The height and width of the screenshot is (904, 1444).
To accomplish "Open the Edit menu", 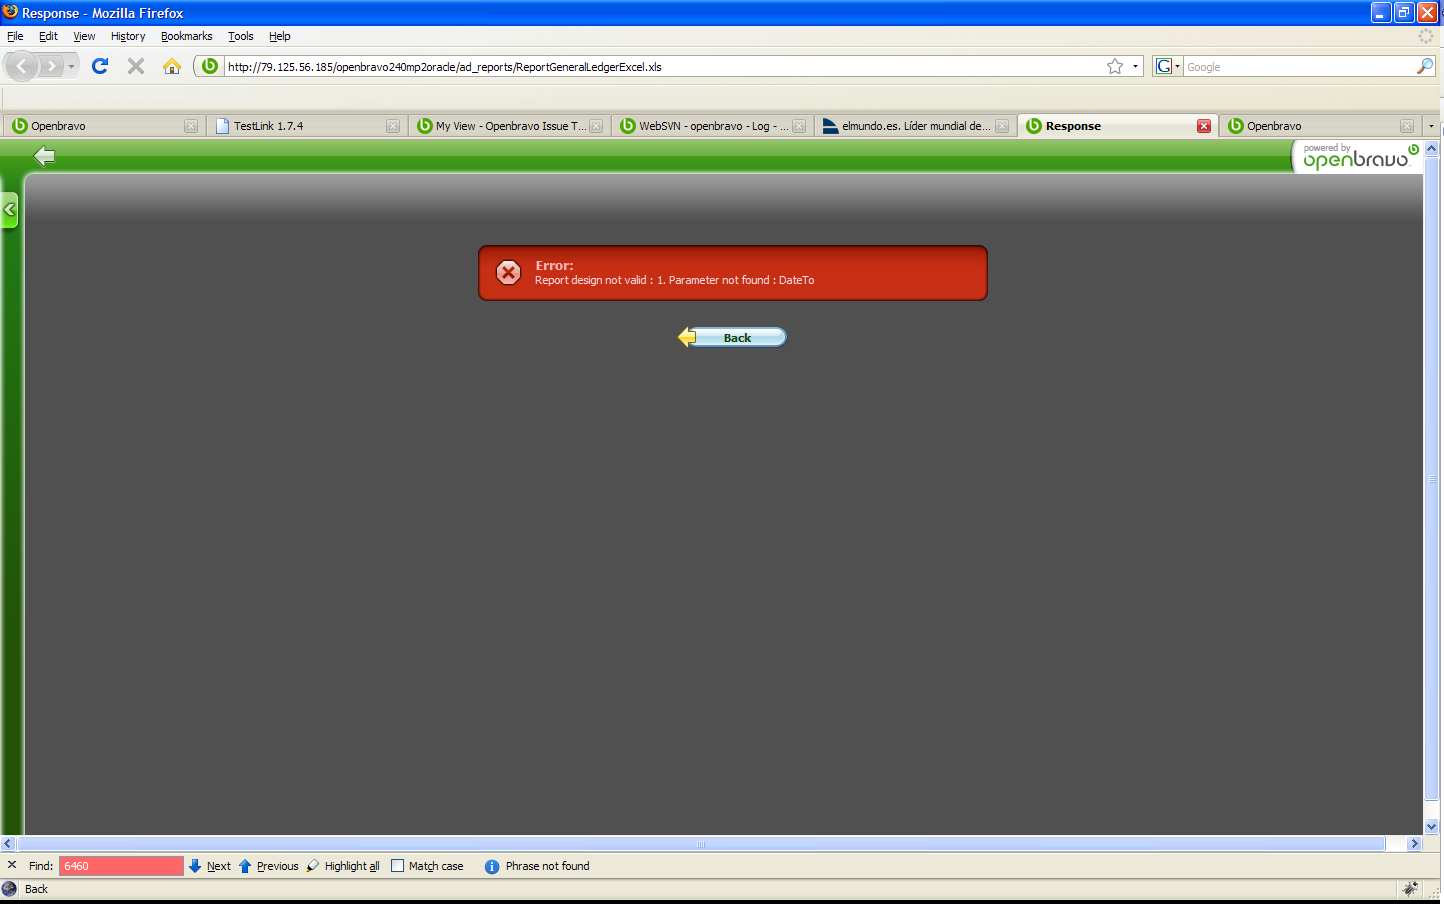I will point(48,36).
